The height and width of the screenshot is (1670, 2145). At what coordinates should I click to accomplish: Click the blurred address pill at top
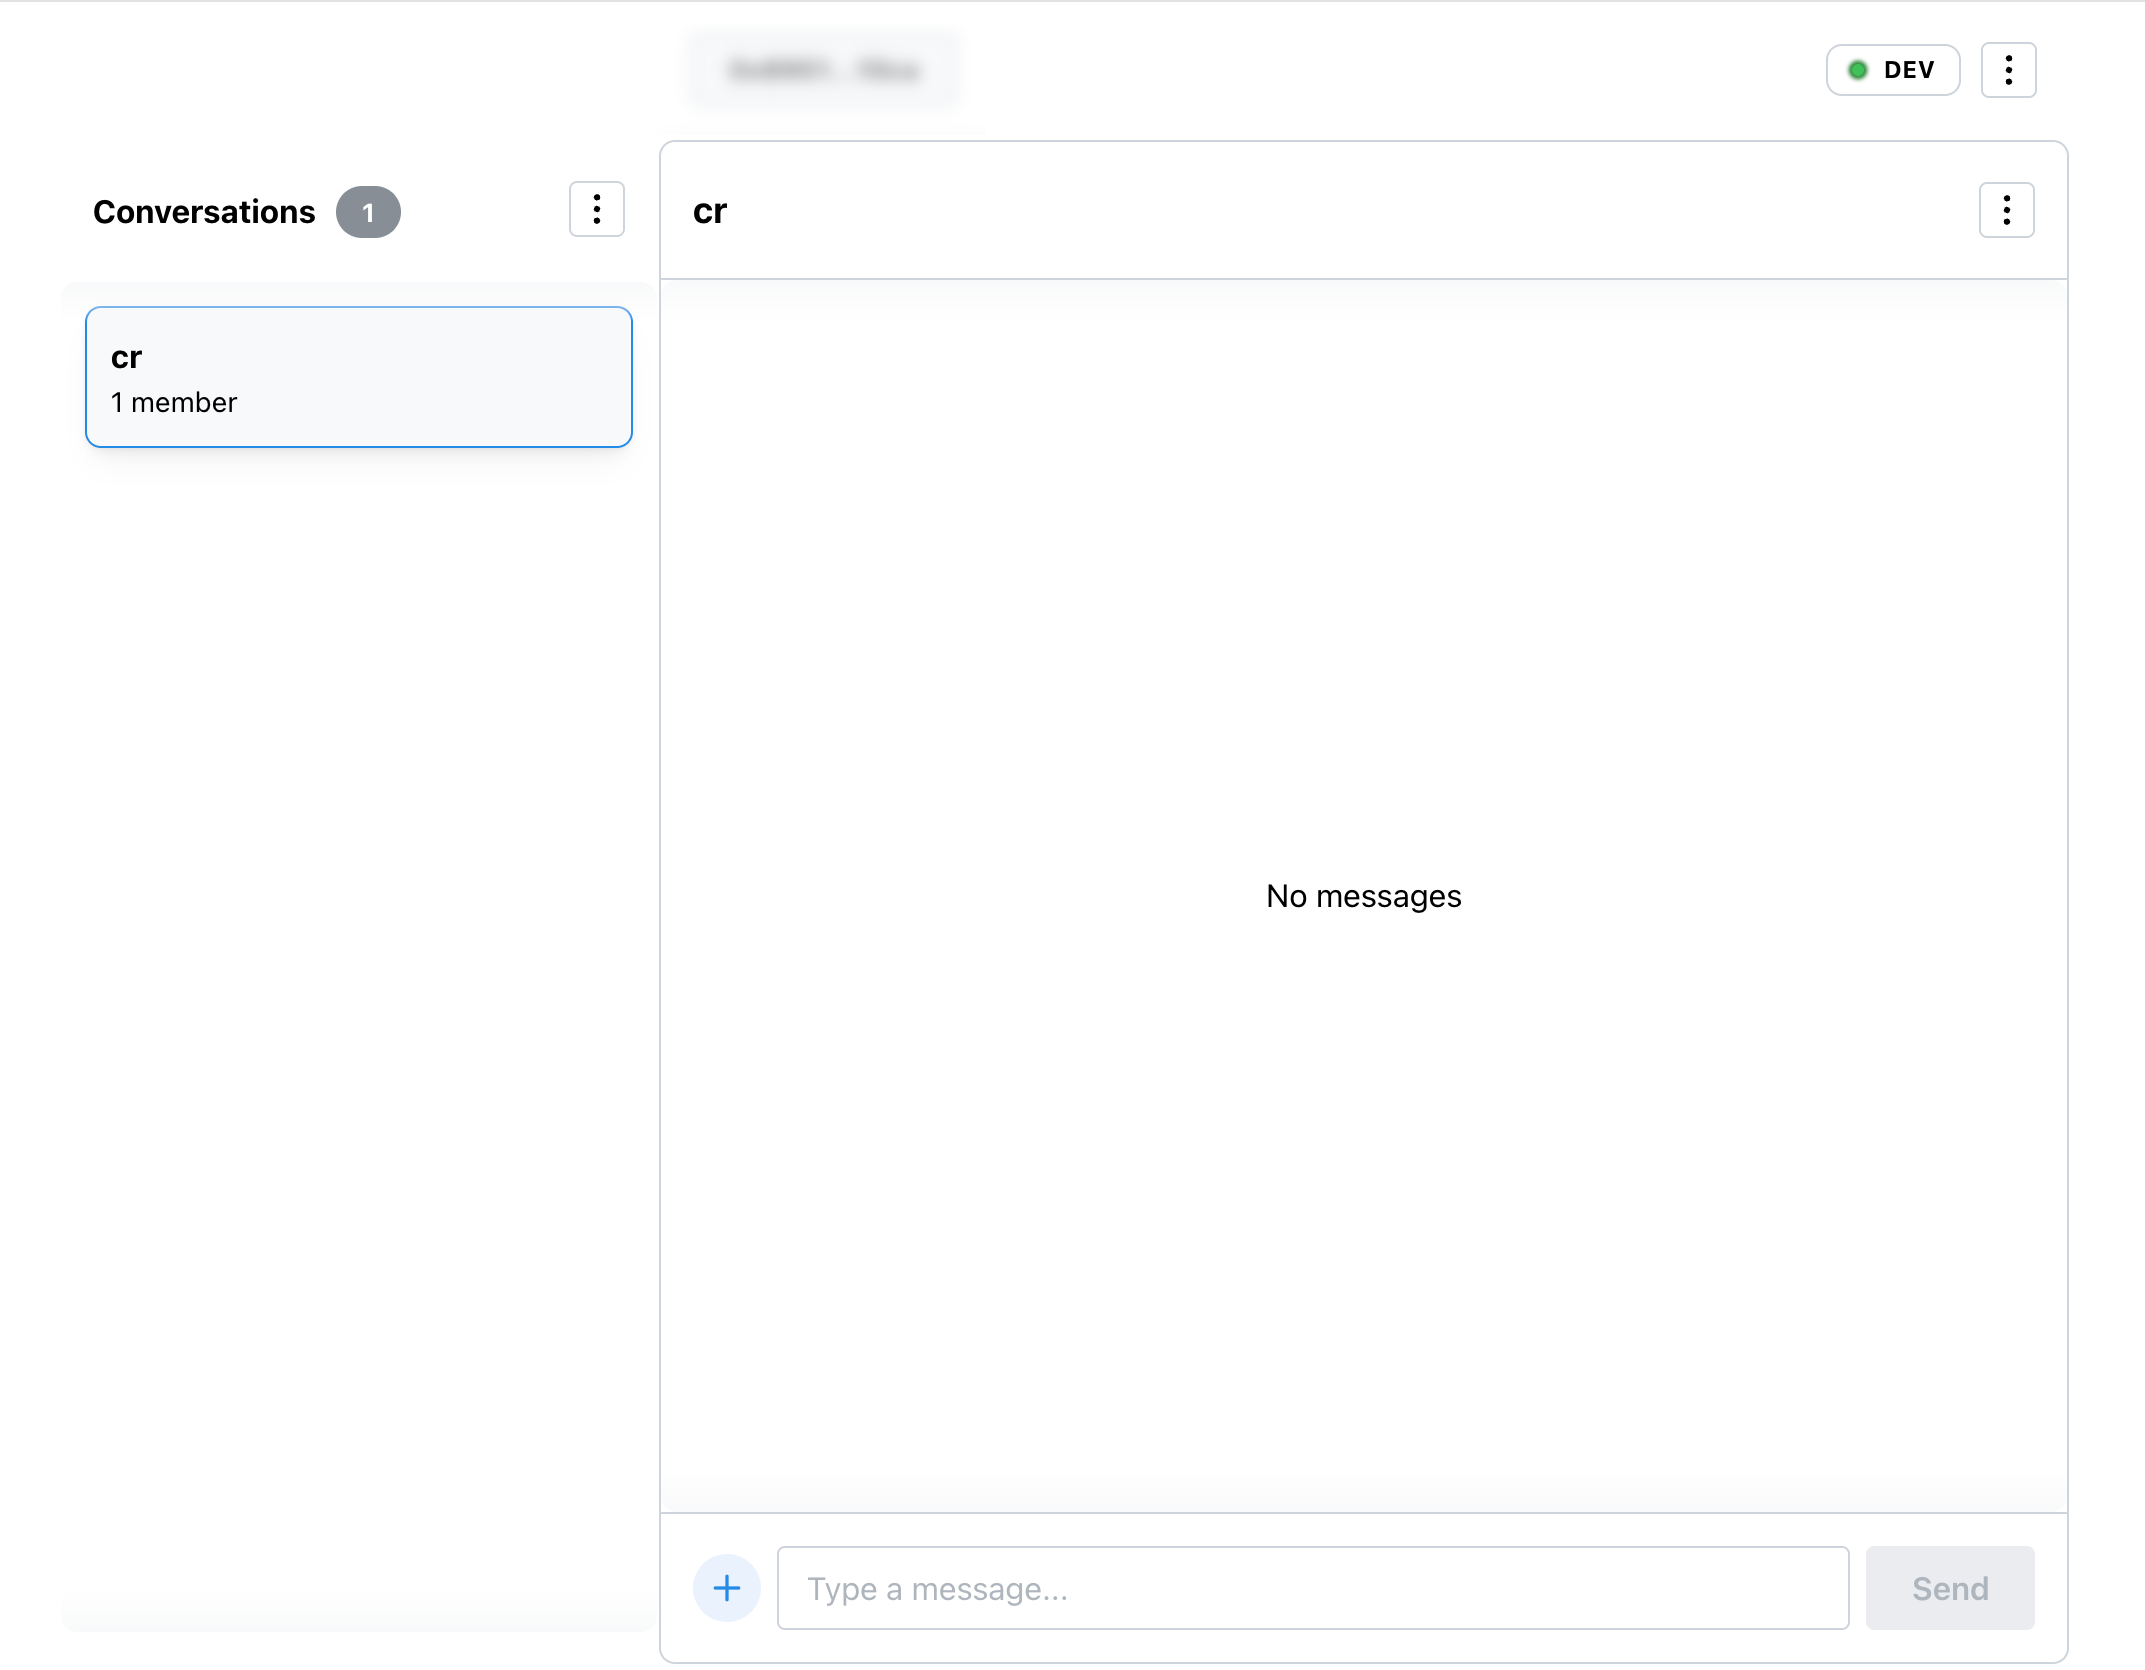pos(824,70)
